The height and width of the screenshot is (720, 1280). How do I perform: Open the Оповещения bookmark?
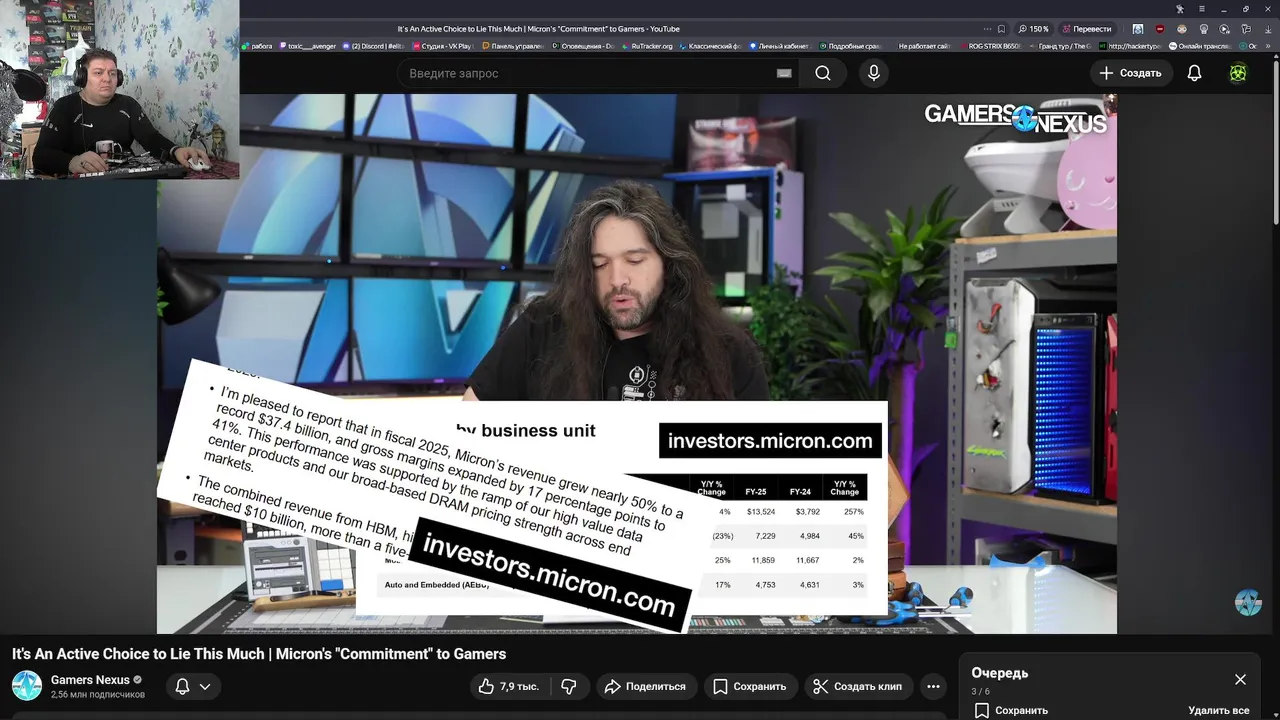pos(584,46)
